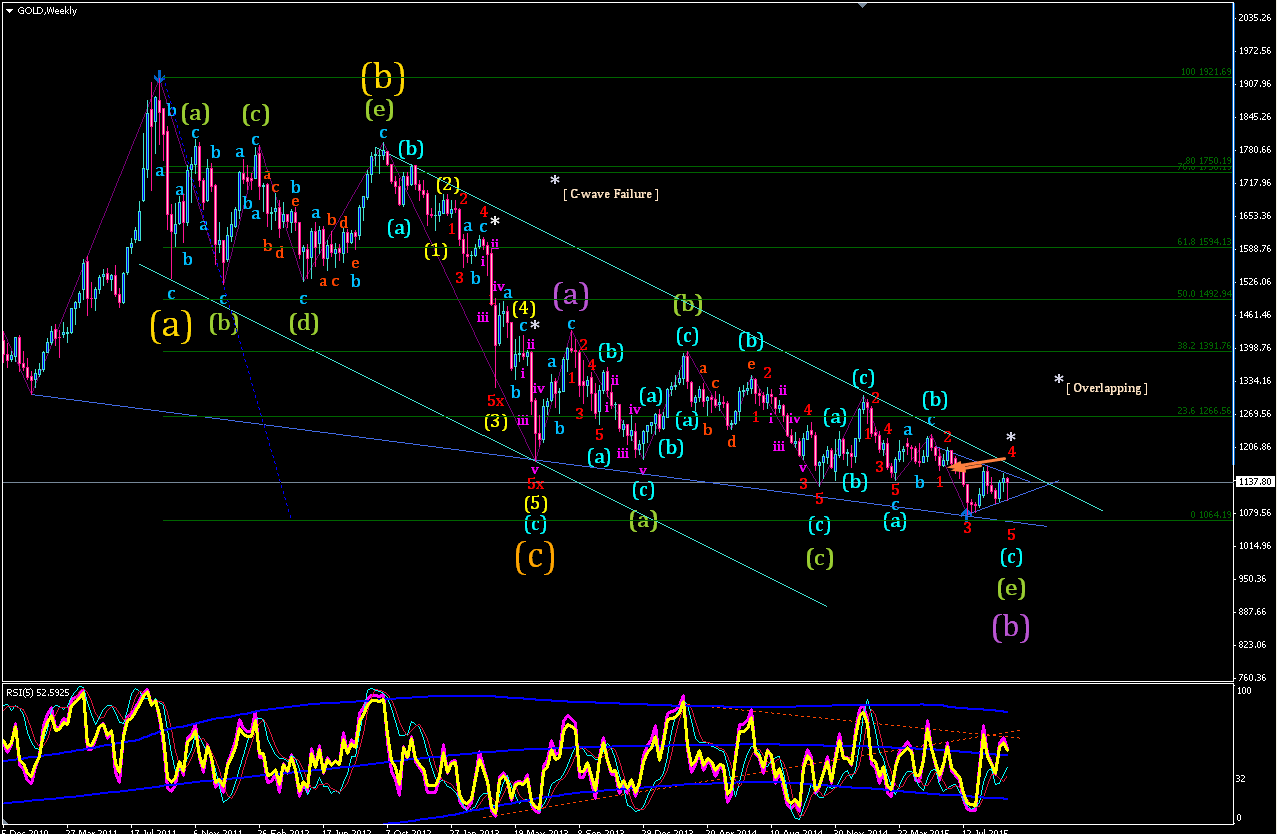The height and width of the screenshot is (834, 1277).
Task: Select the asterisk beside C-wave Failure note
Action: [554, 182]
